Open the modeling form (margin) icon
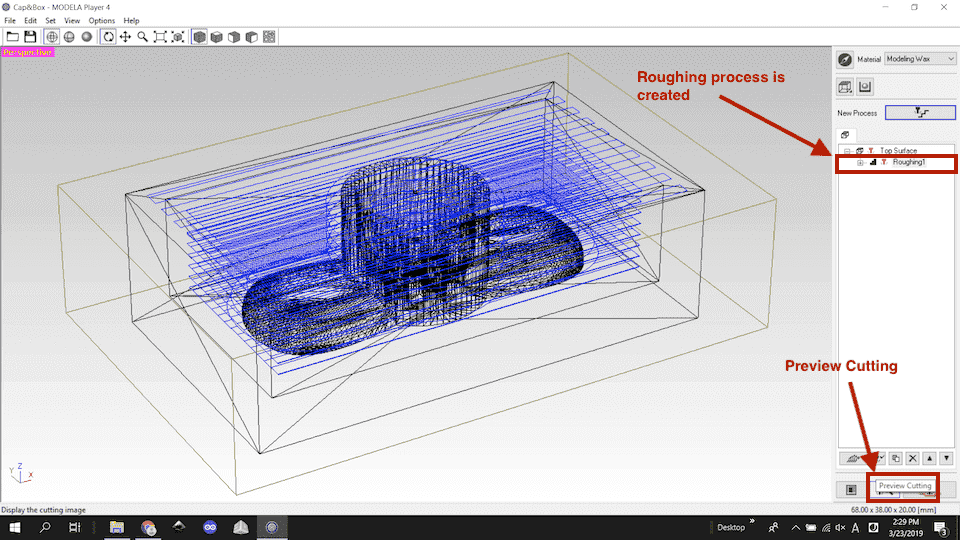 pyautogui.click(x=864, y=87)
